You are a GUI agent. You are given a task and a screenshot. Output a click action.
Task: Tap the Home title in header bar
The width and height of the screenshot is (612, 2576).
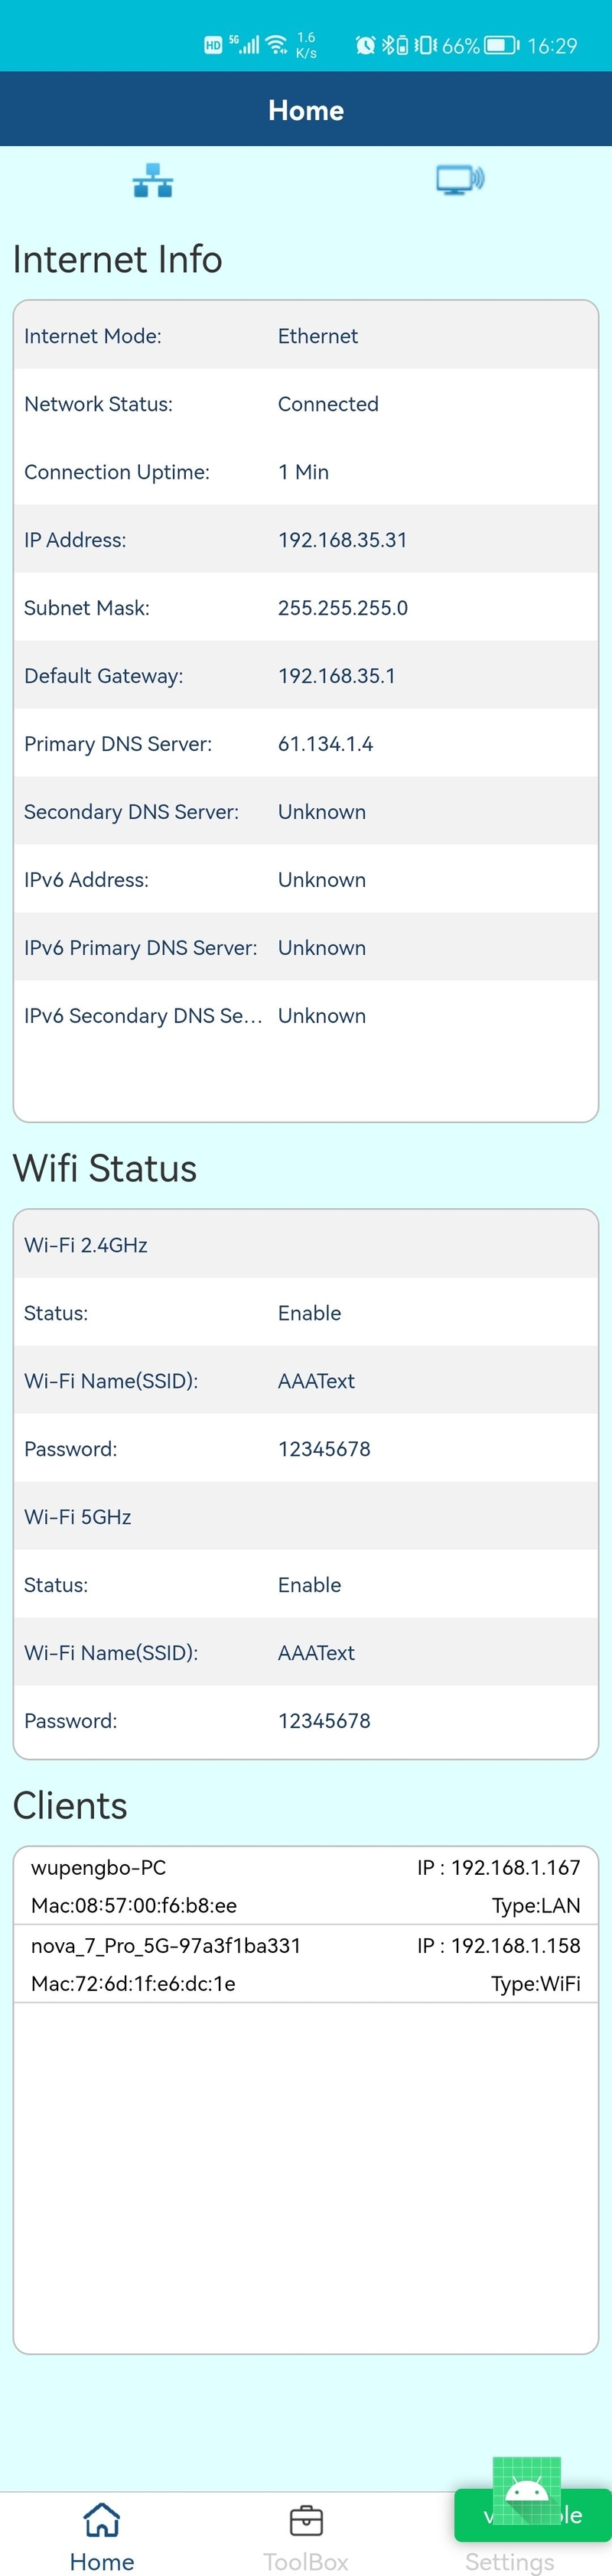tap(306, 110)
